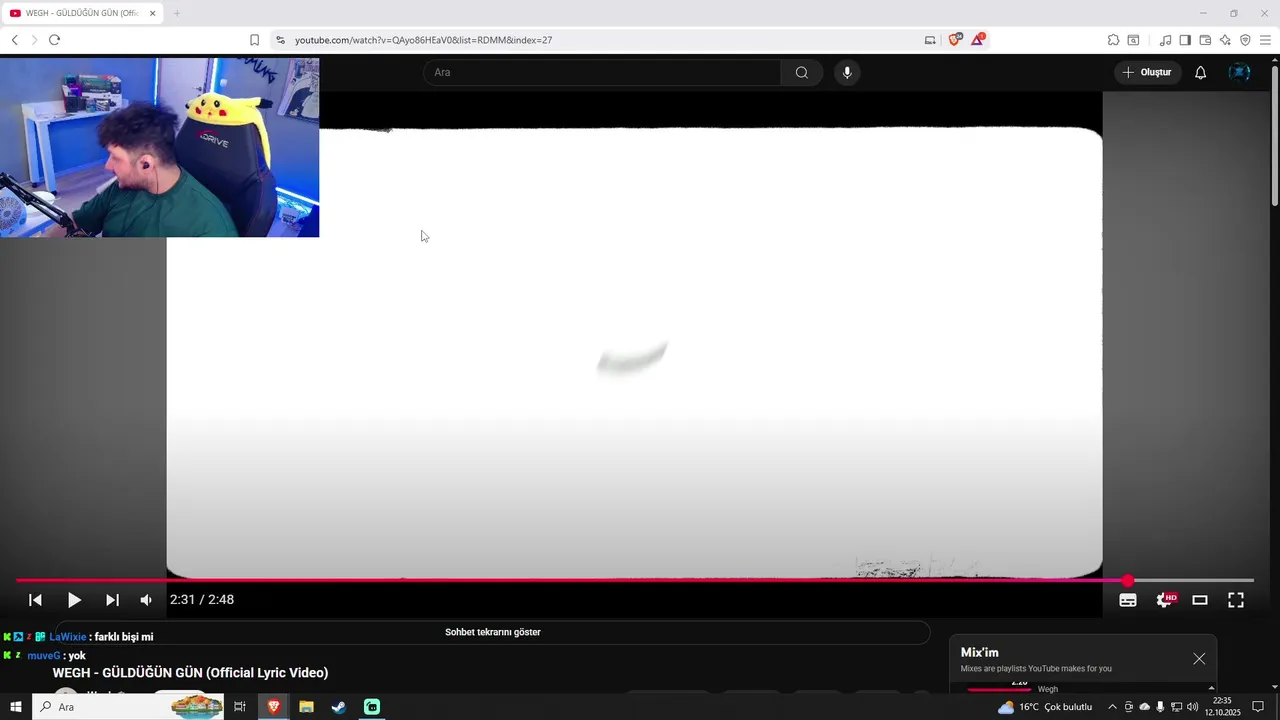Viewport: 1280px width, 720px height.
Task: Open the weather widget showing 16°C
Action: point(1045,707)
